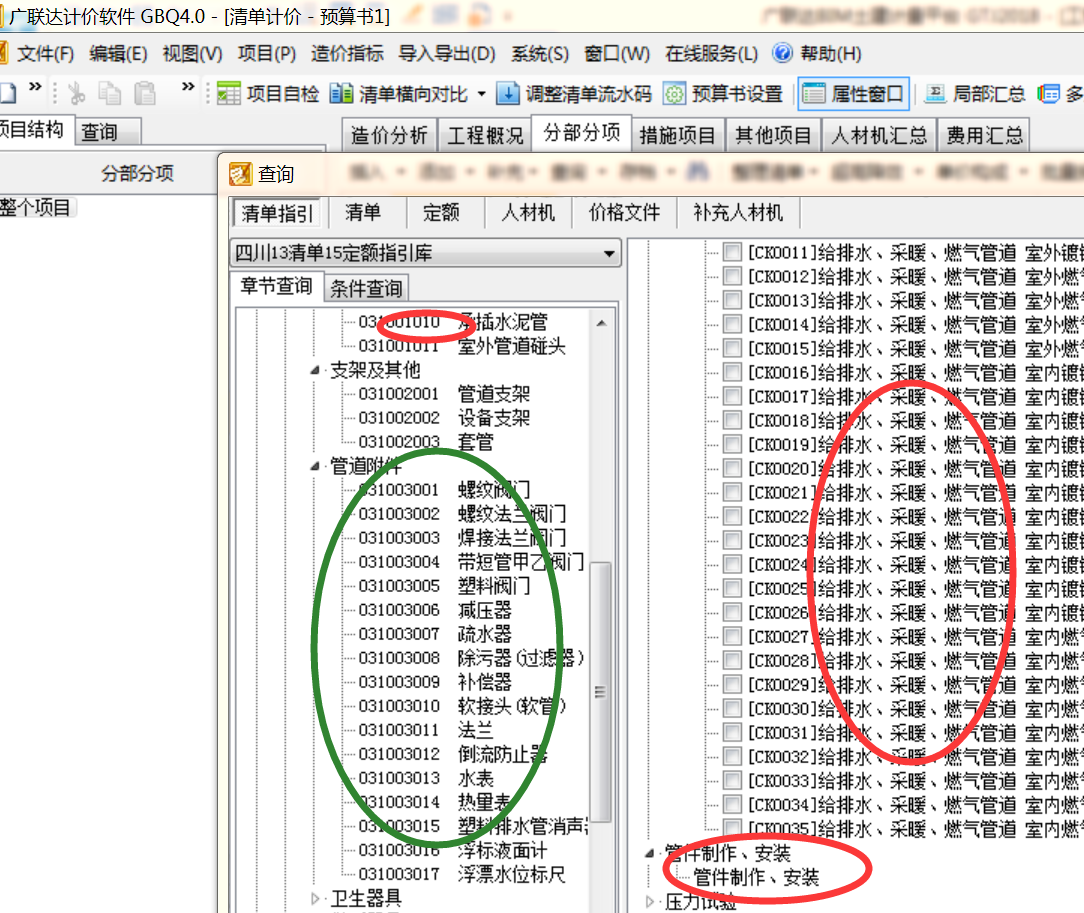The image size is (1084, 913).
Task: Check the box for CK0012
Action: tap(732, 276)
